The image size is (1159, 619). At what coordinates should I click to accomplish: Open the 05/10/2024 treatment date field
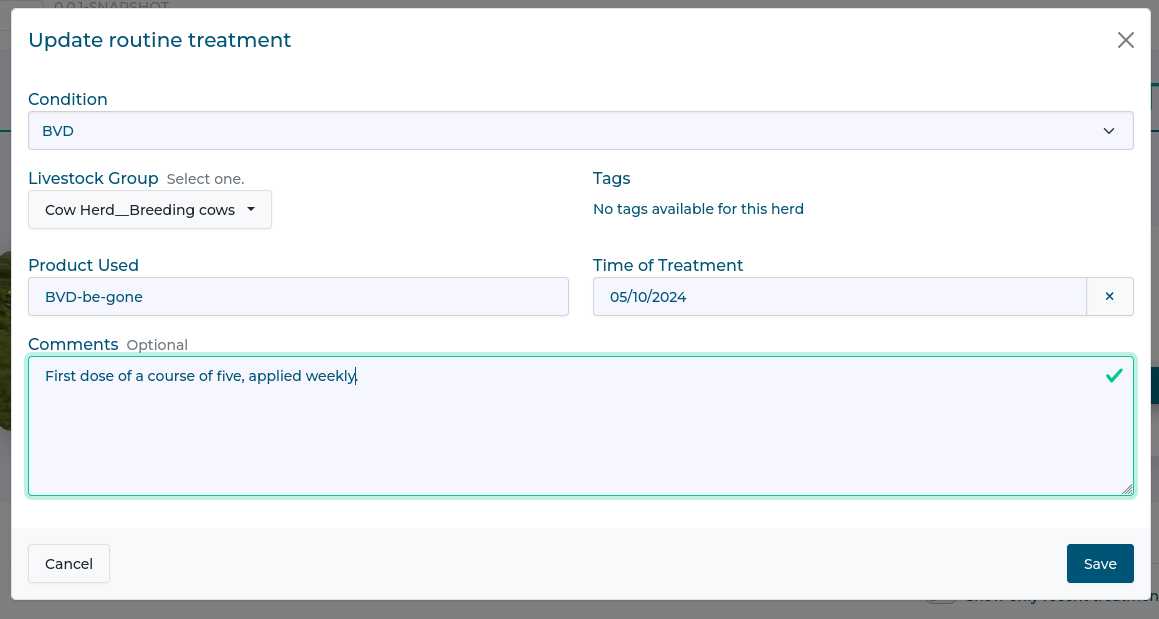[x=838, y=297]
